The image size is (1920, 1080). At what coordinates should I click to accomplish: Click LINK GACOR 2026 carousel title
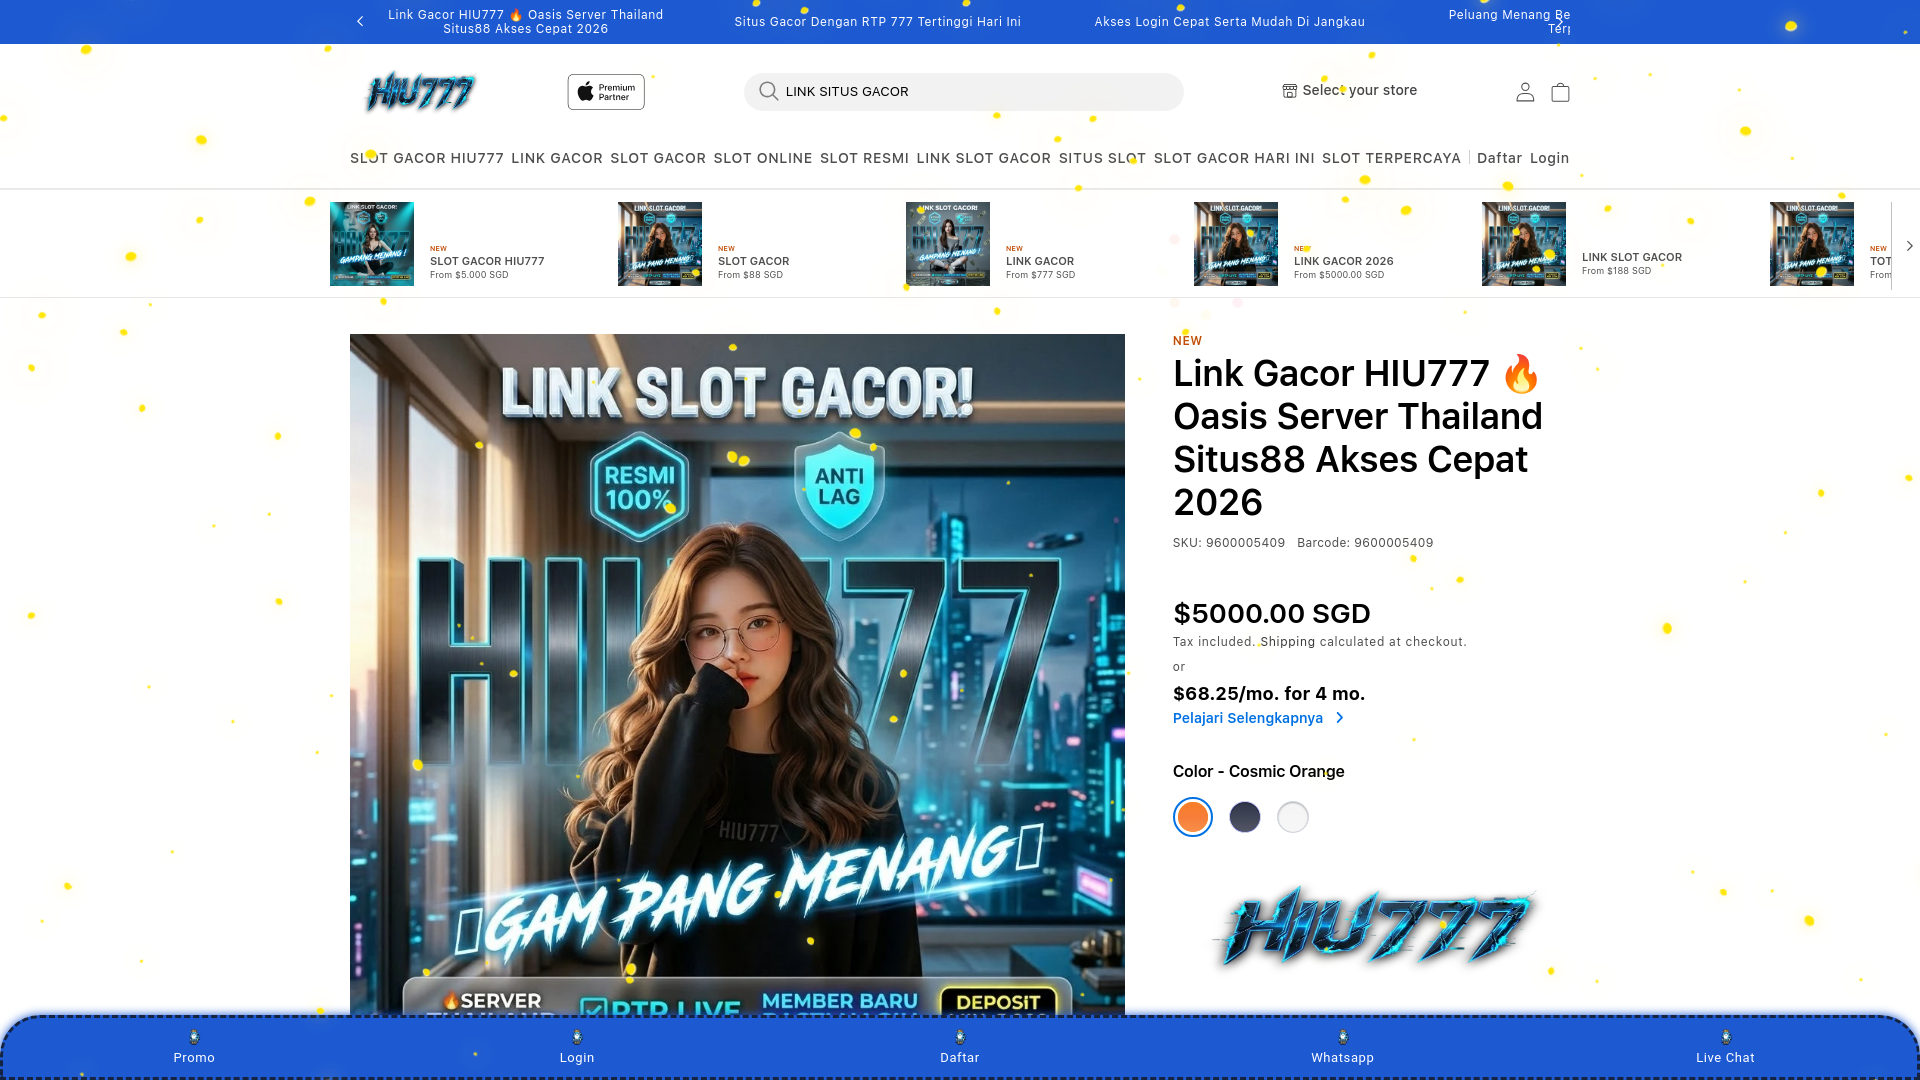tap(1344, 261)
